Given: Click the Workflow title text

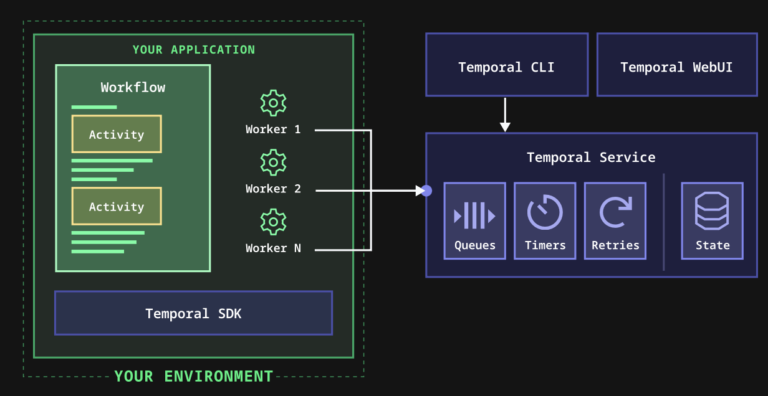Looking at the screenshot, I should 133,88.
